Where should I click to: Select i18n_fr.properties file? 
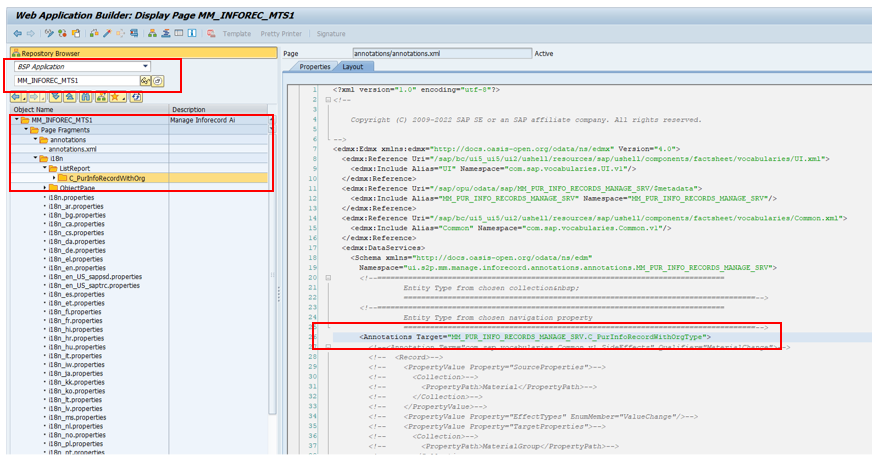76,321
